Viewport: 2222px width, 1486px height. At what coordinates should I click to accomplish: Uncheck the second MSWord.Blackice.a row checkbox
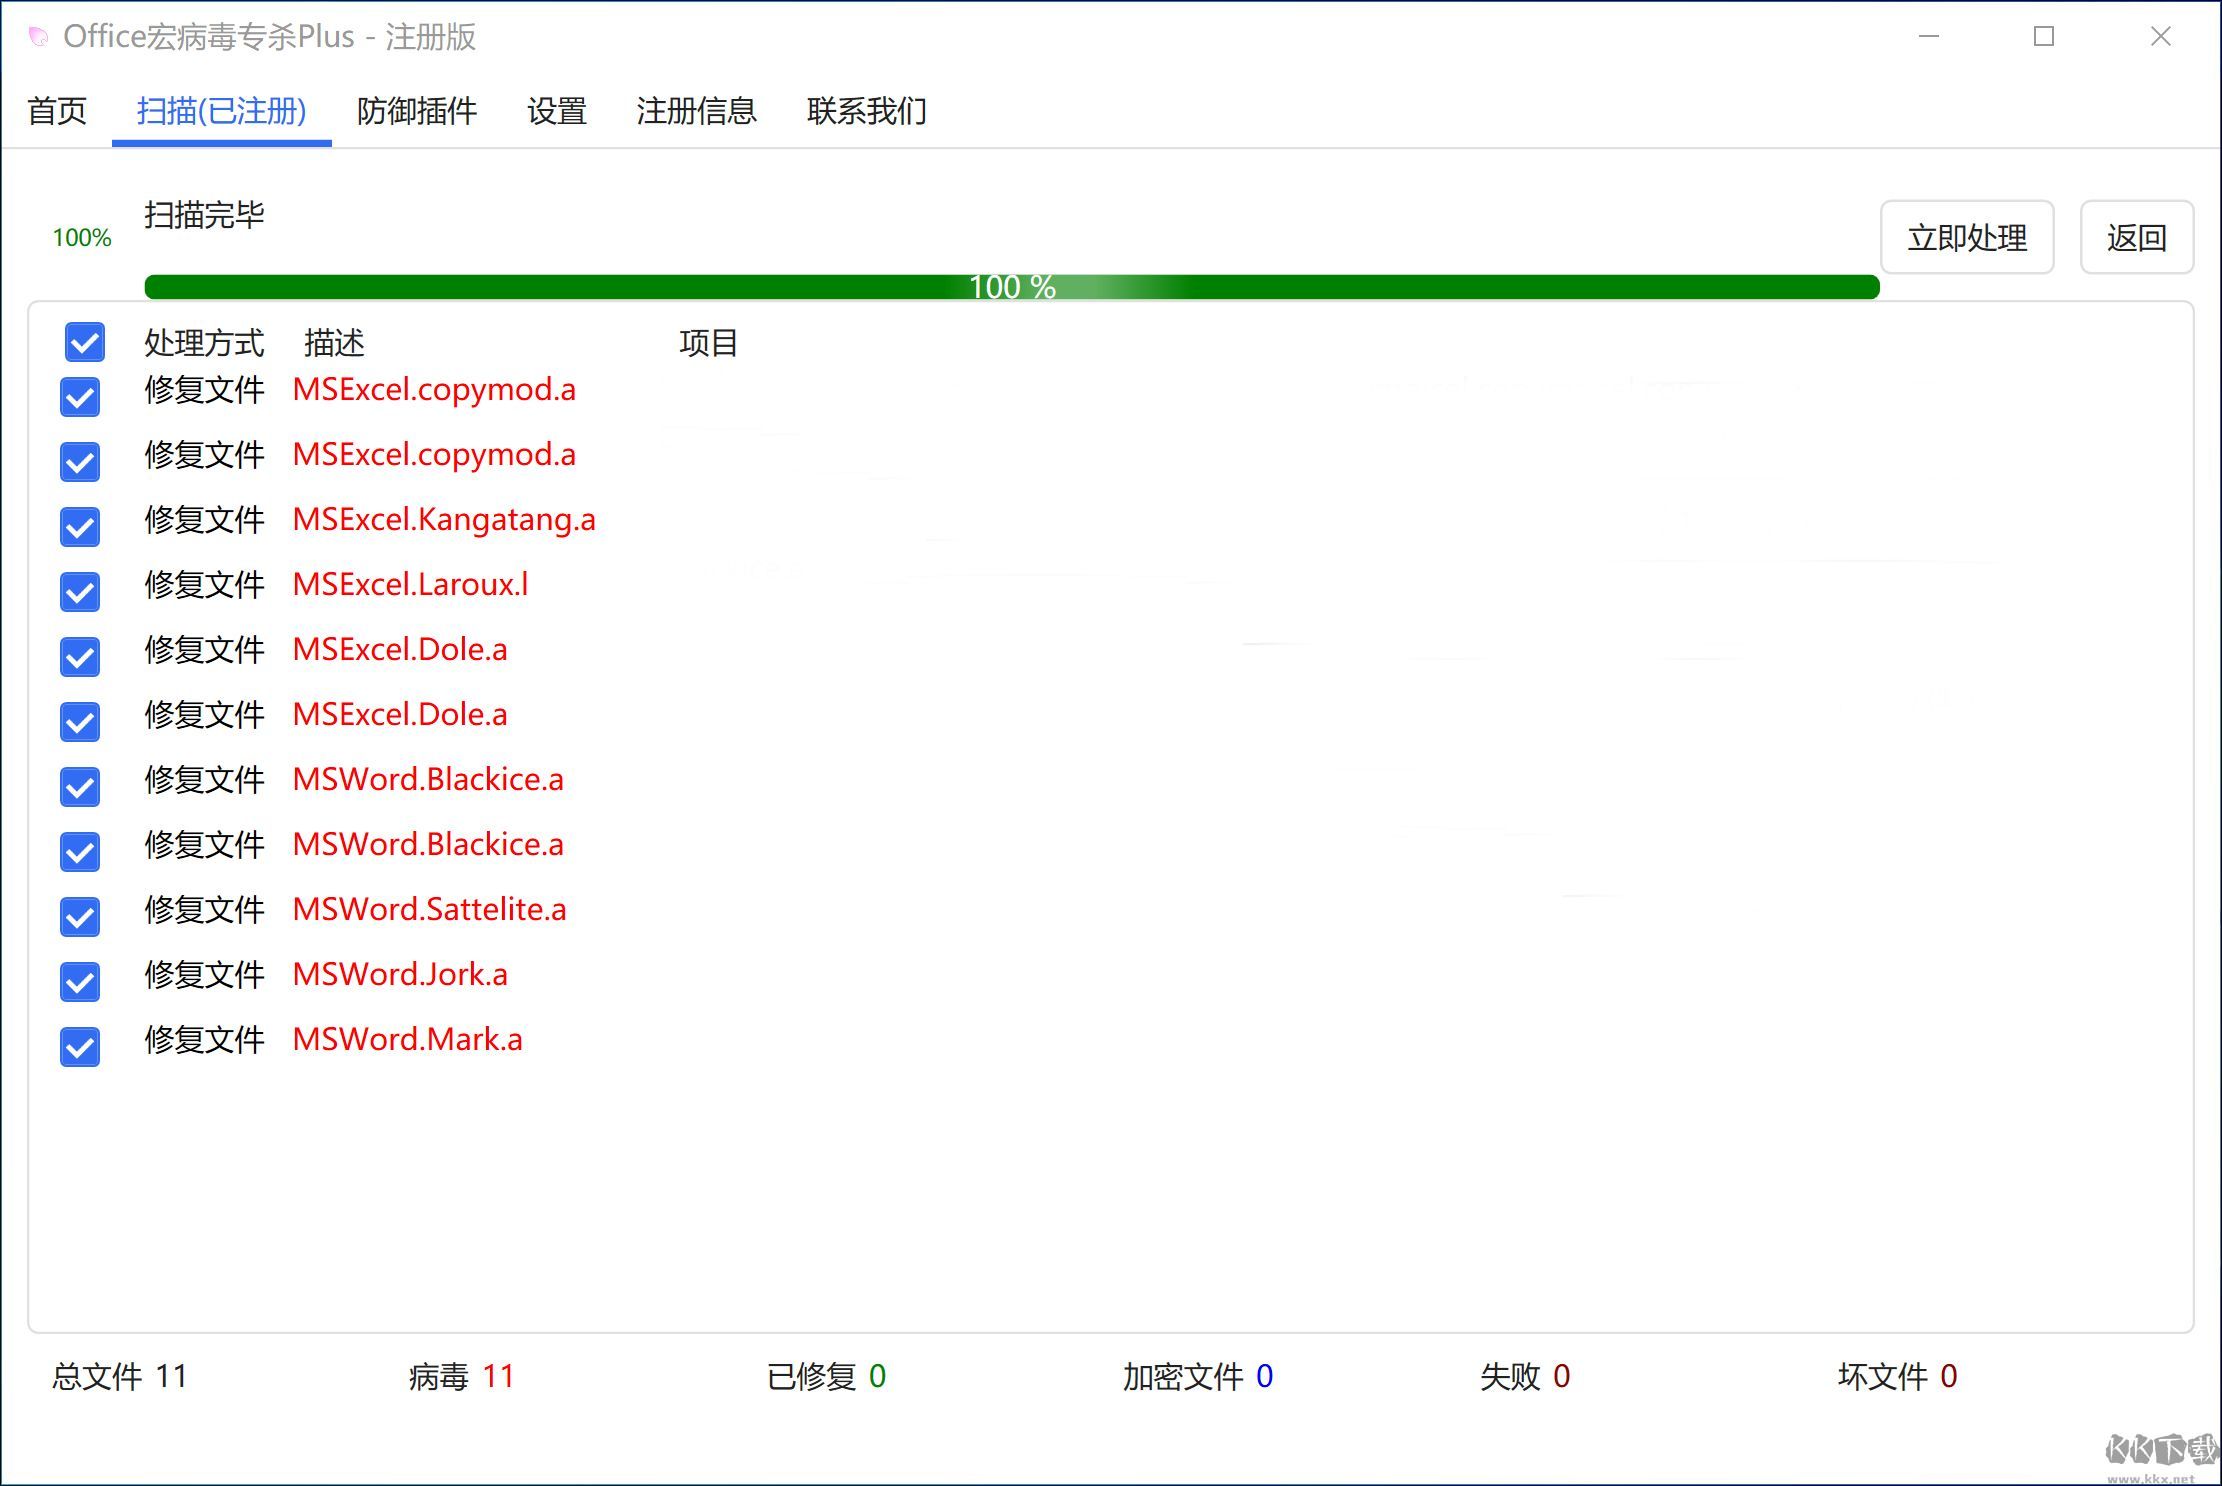(80, 852)
